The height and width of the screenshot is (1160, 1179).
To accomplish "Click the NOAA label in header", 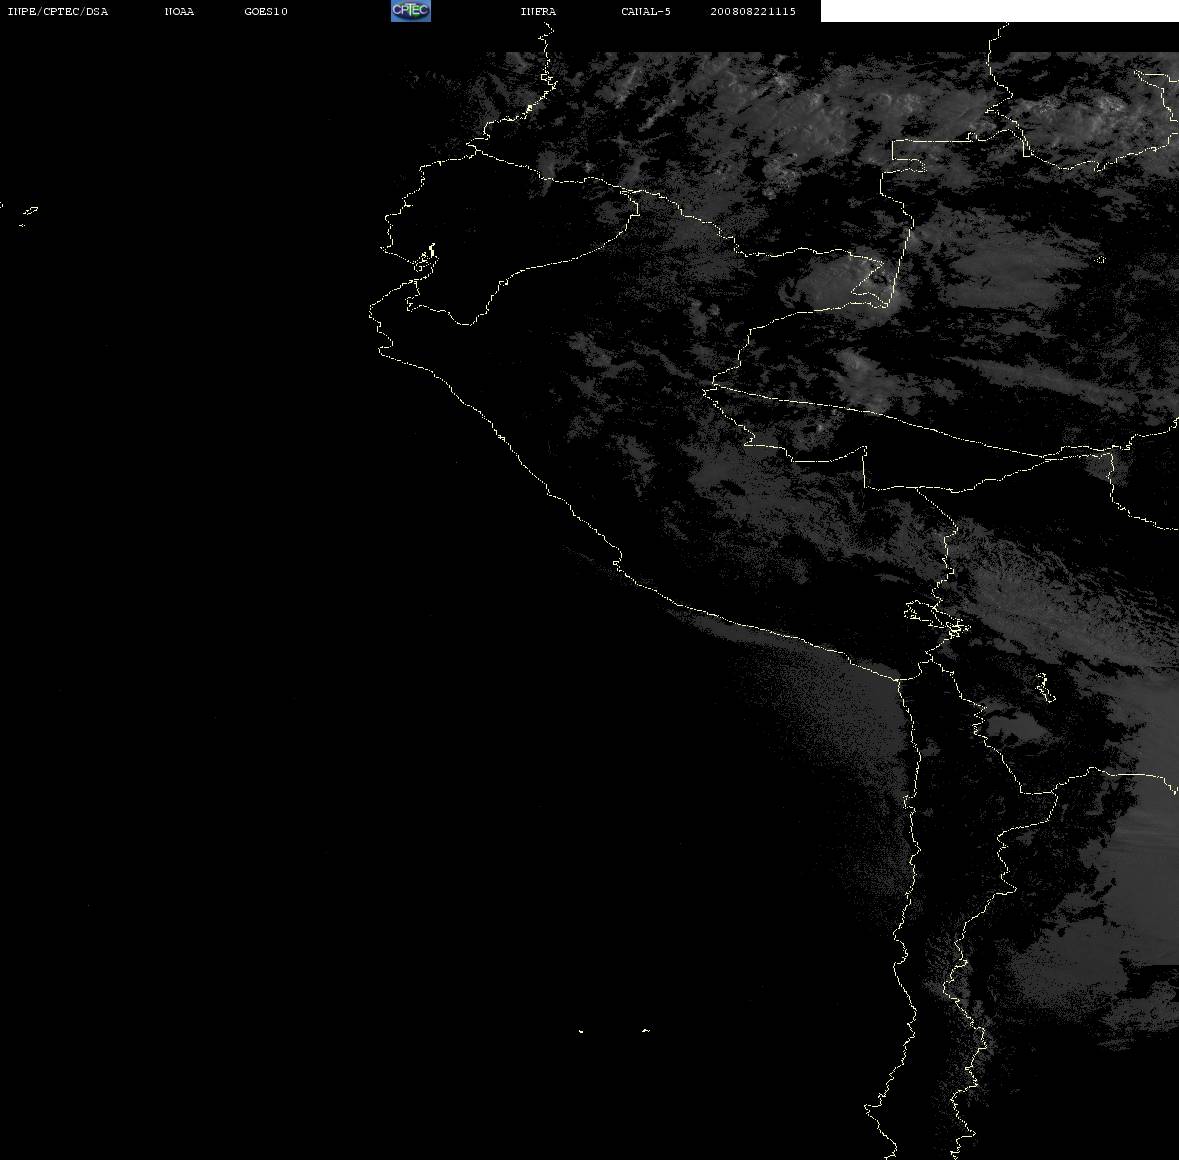I will click(x=179, y=11).
